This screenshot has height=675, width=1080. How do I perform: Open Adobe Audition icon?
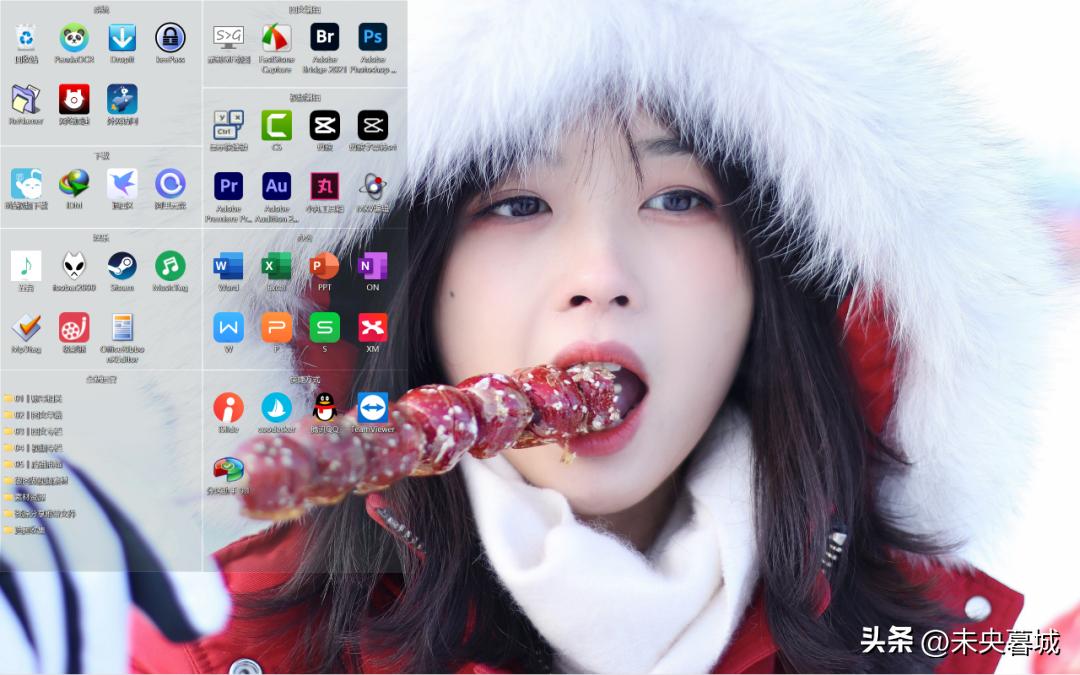click(276, 186)
